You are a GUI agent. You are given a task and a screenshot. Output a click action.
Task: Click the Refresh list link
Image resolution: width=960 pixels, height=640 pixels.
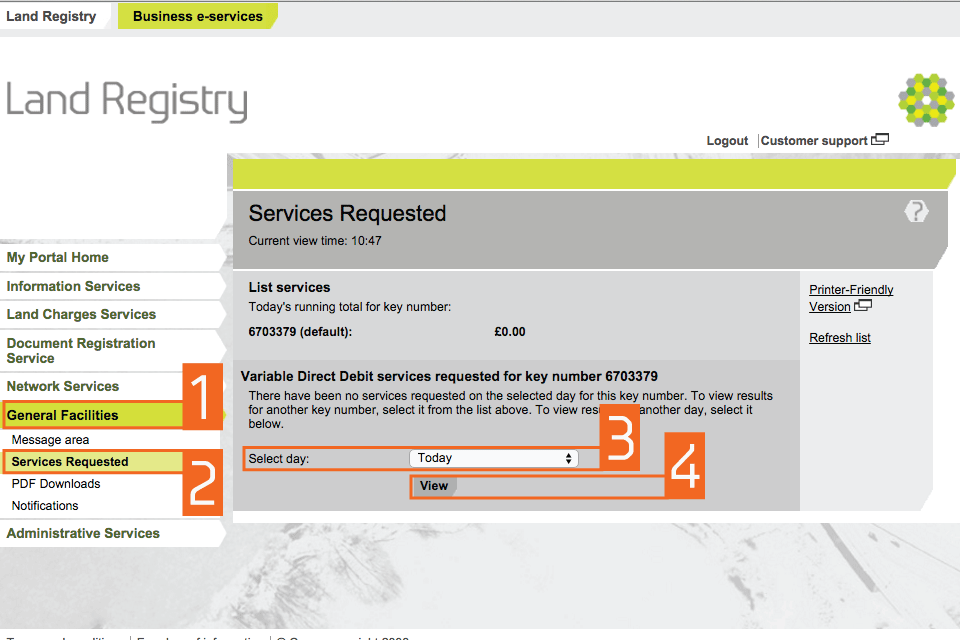840,338
